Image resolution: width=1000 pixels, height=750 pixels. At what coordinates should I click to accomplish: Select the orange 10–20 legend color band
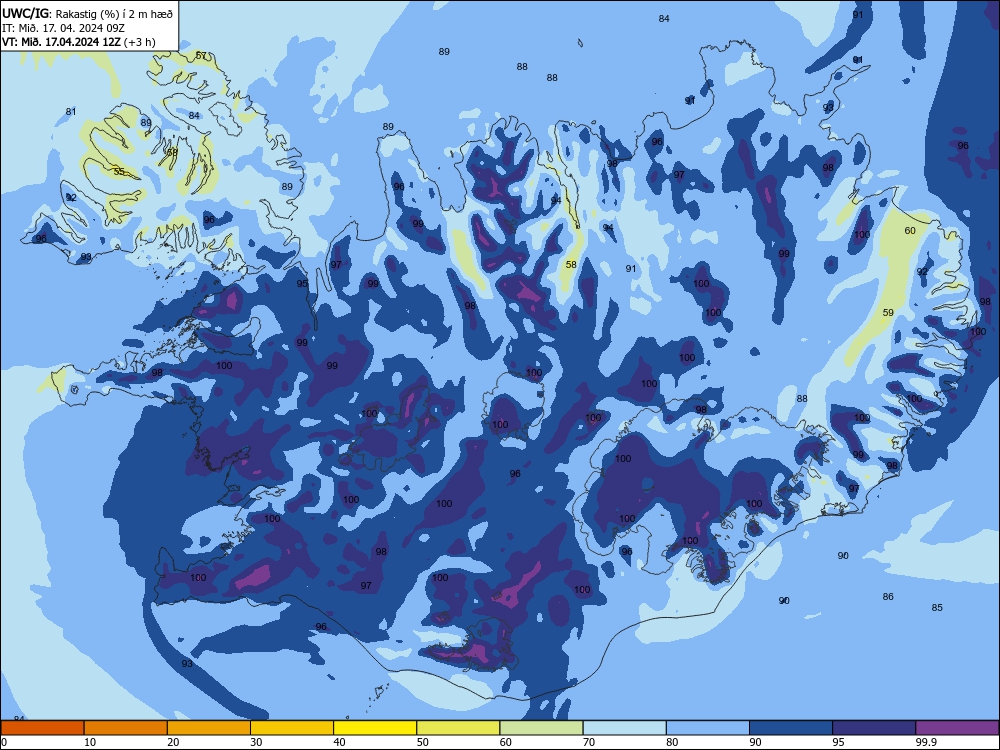126,728
